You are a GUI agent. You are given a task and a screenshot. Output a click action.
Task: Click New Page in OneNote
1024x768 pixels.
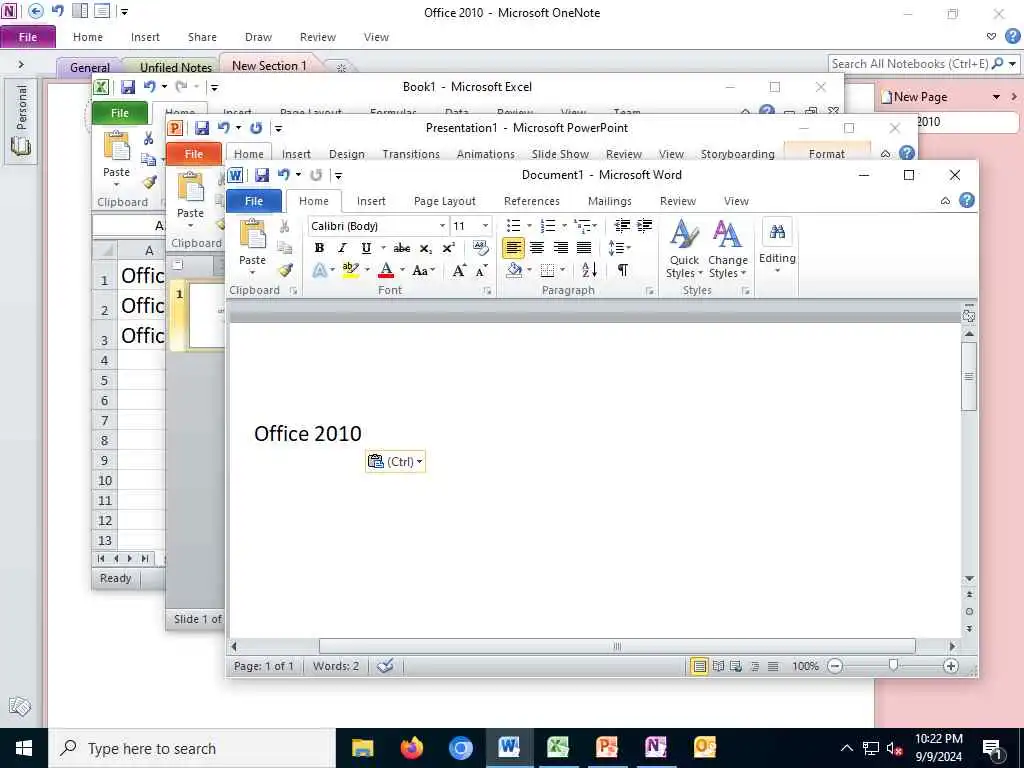pos(921,97)
